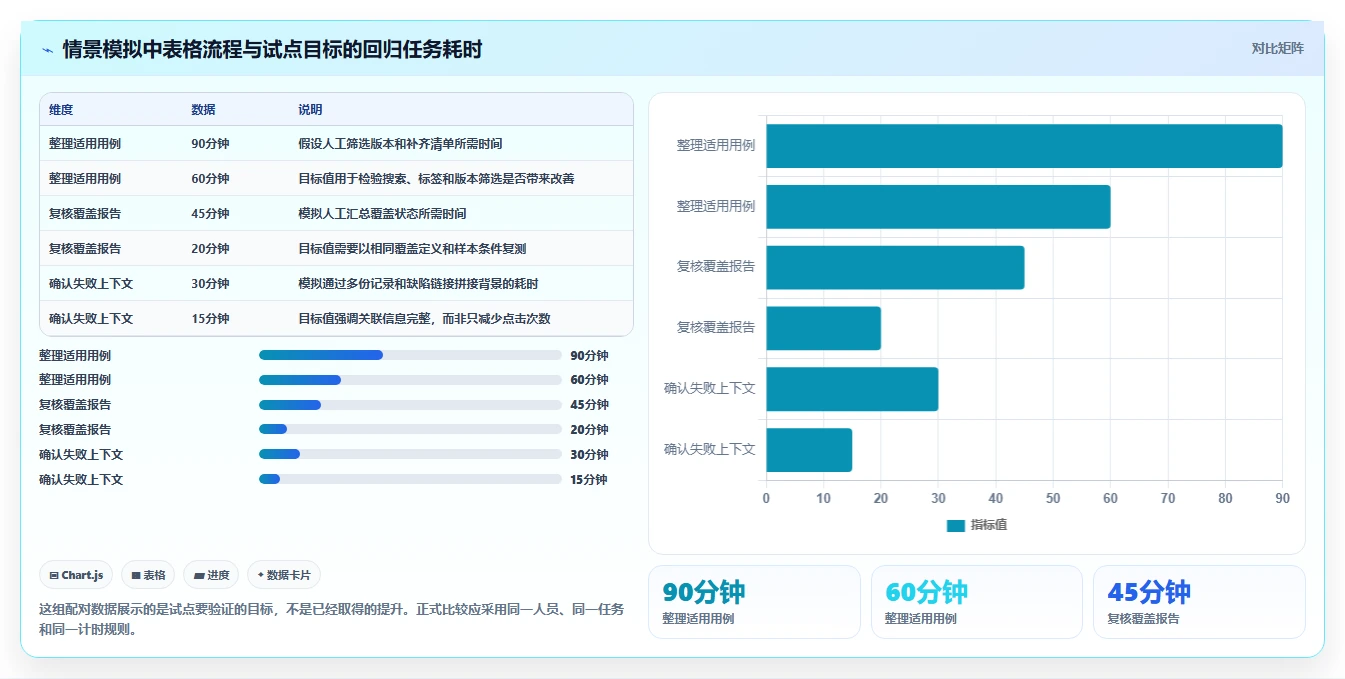The image size is (1345, 679).
Task: Click the progress bar labeled 90分钟
Action: coord(410,355)
